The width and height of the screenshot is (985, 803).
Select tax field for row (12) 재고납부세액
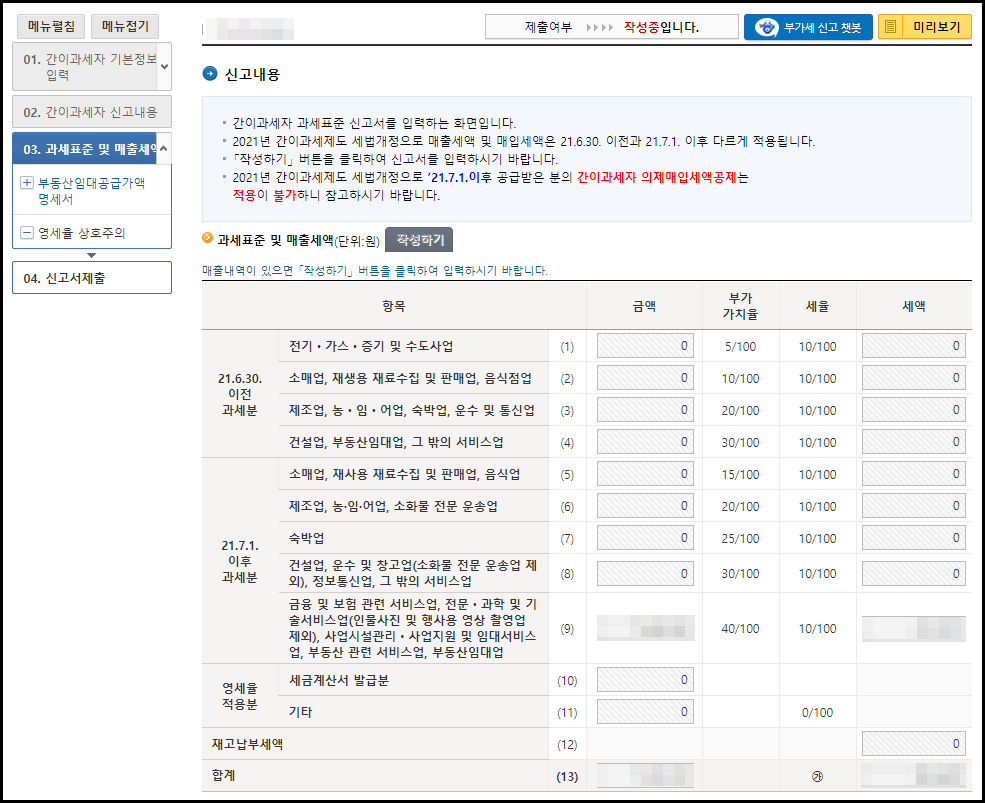[x=914, y=744]
